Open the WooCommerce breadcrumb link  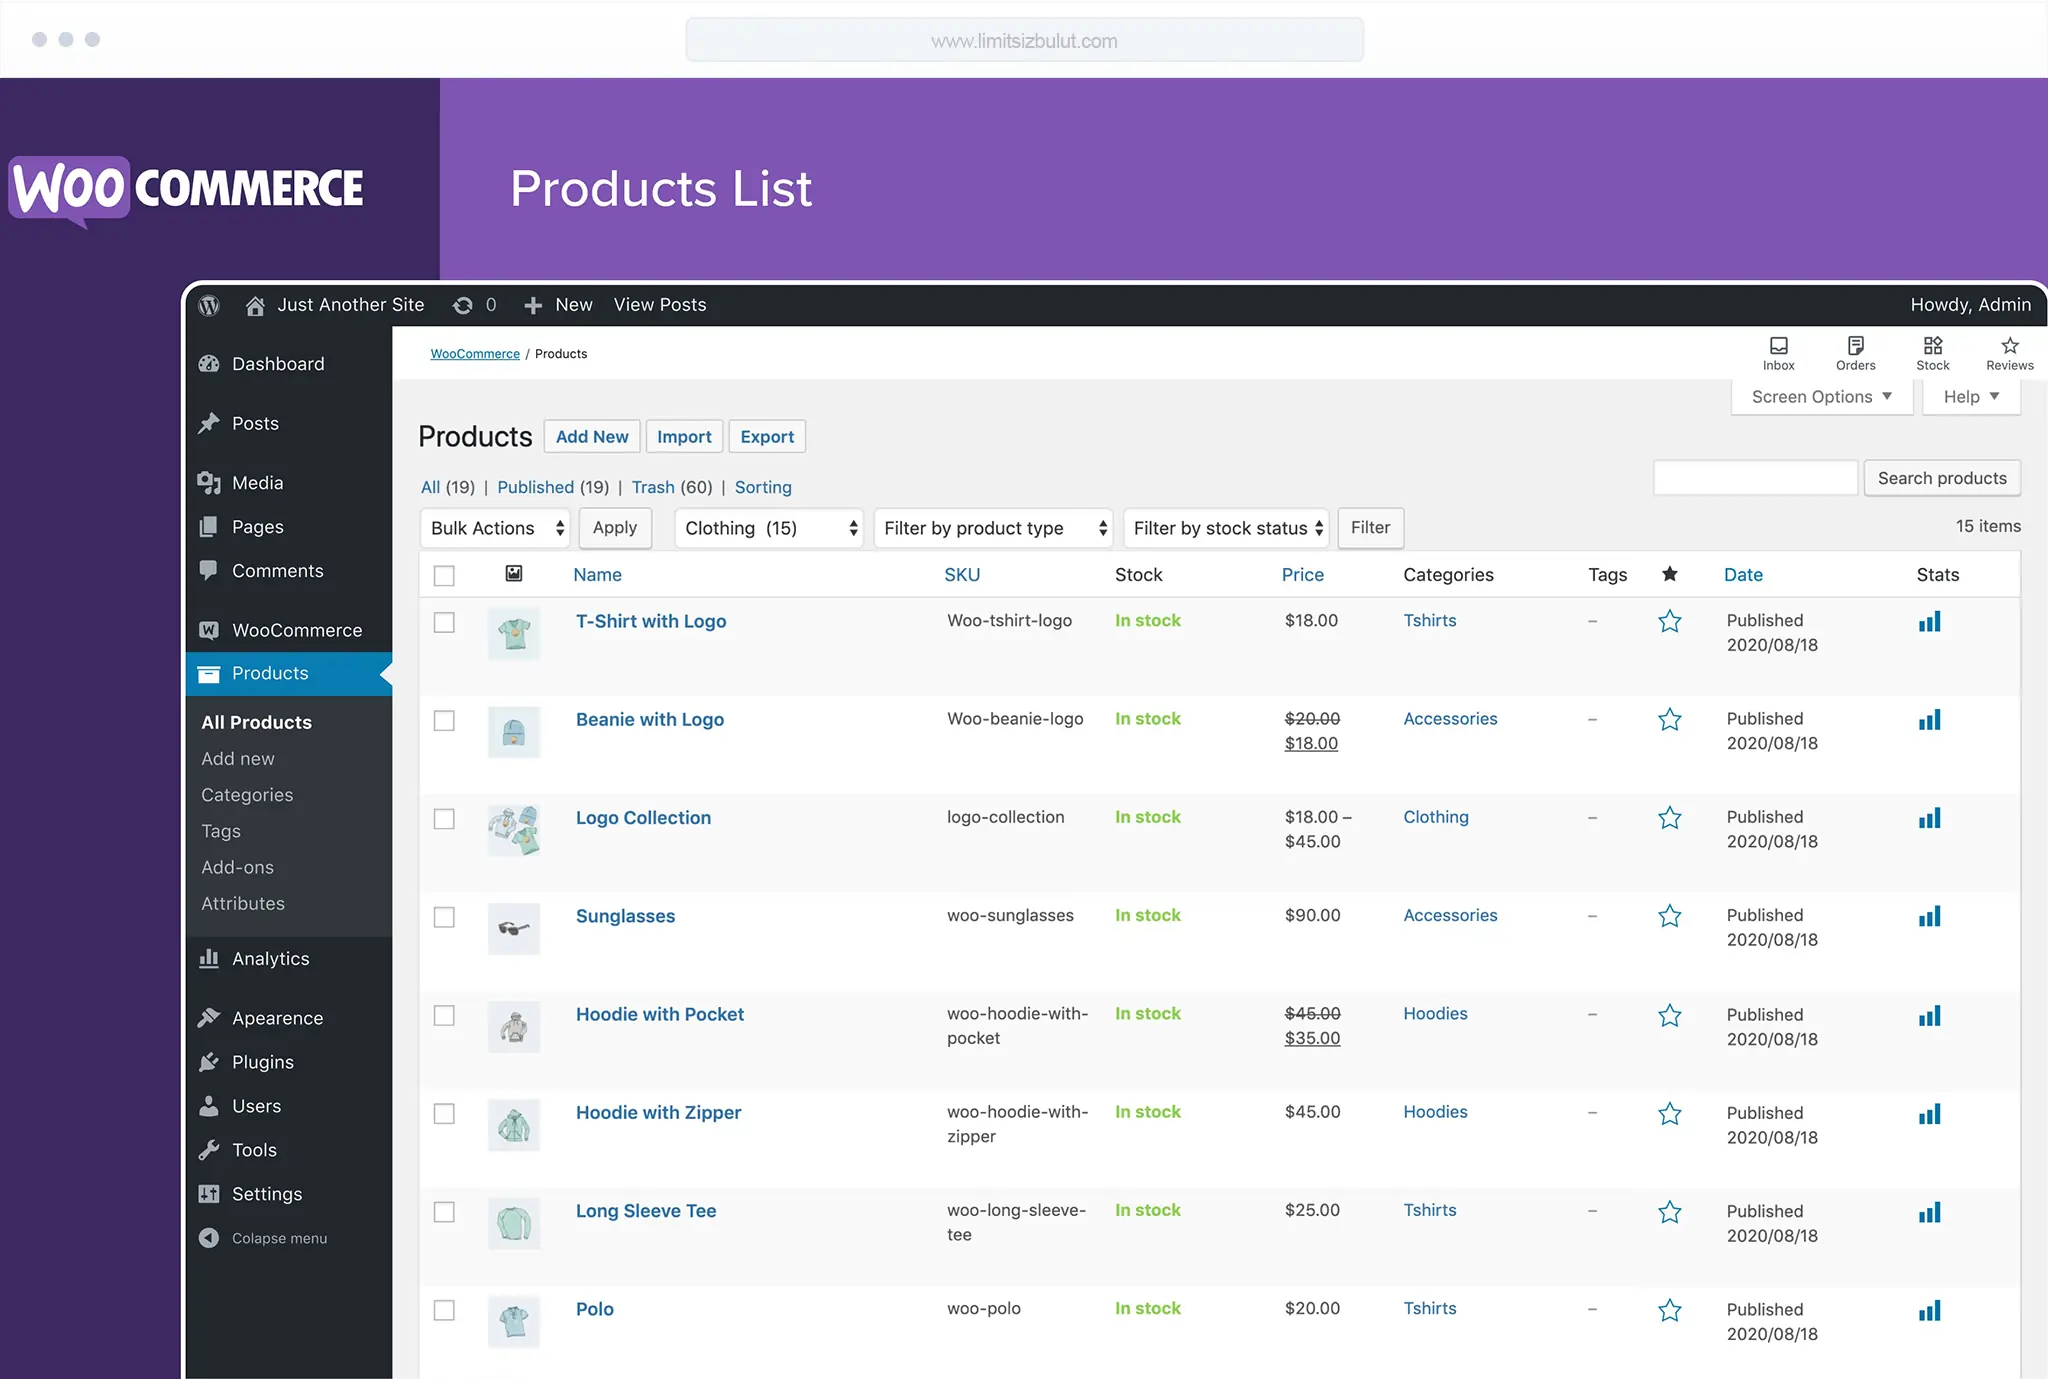(x=475, y=354)
